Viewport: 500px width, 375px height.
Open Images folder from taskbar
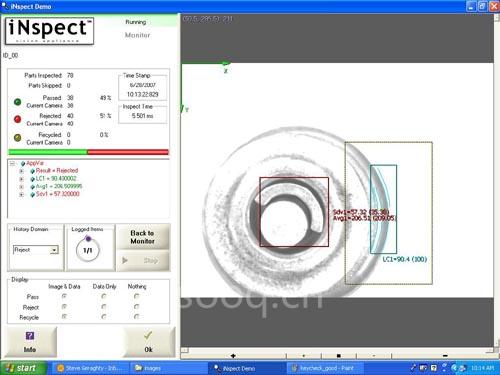point(168,368)
